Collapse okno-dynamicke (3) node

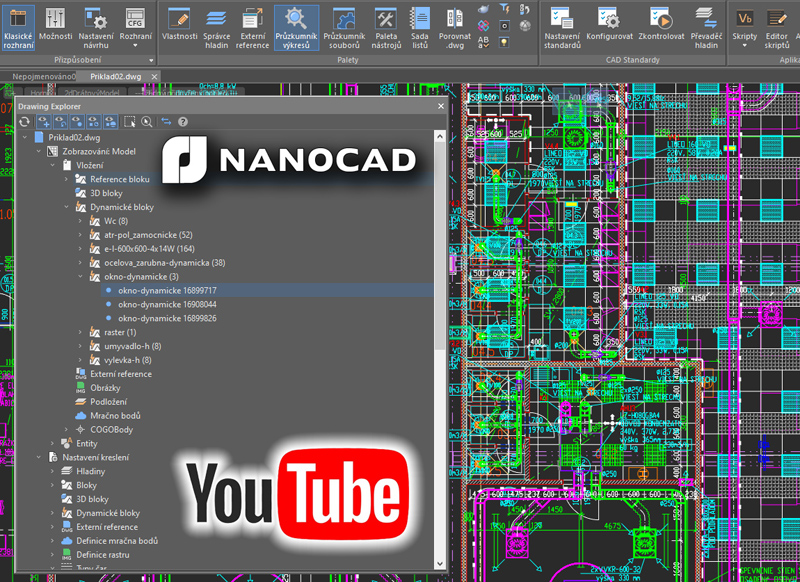click(x=80, y=276)
